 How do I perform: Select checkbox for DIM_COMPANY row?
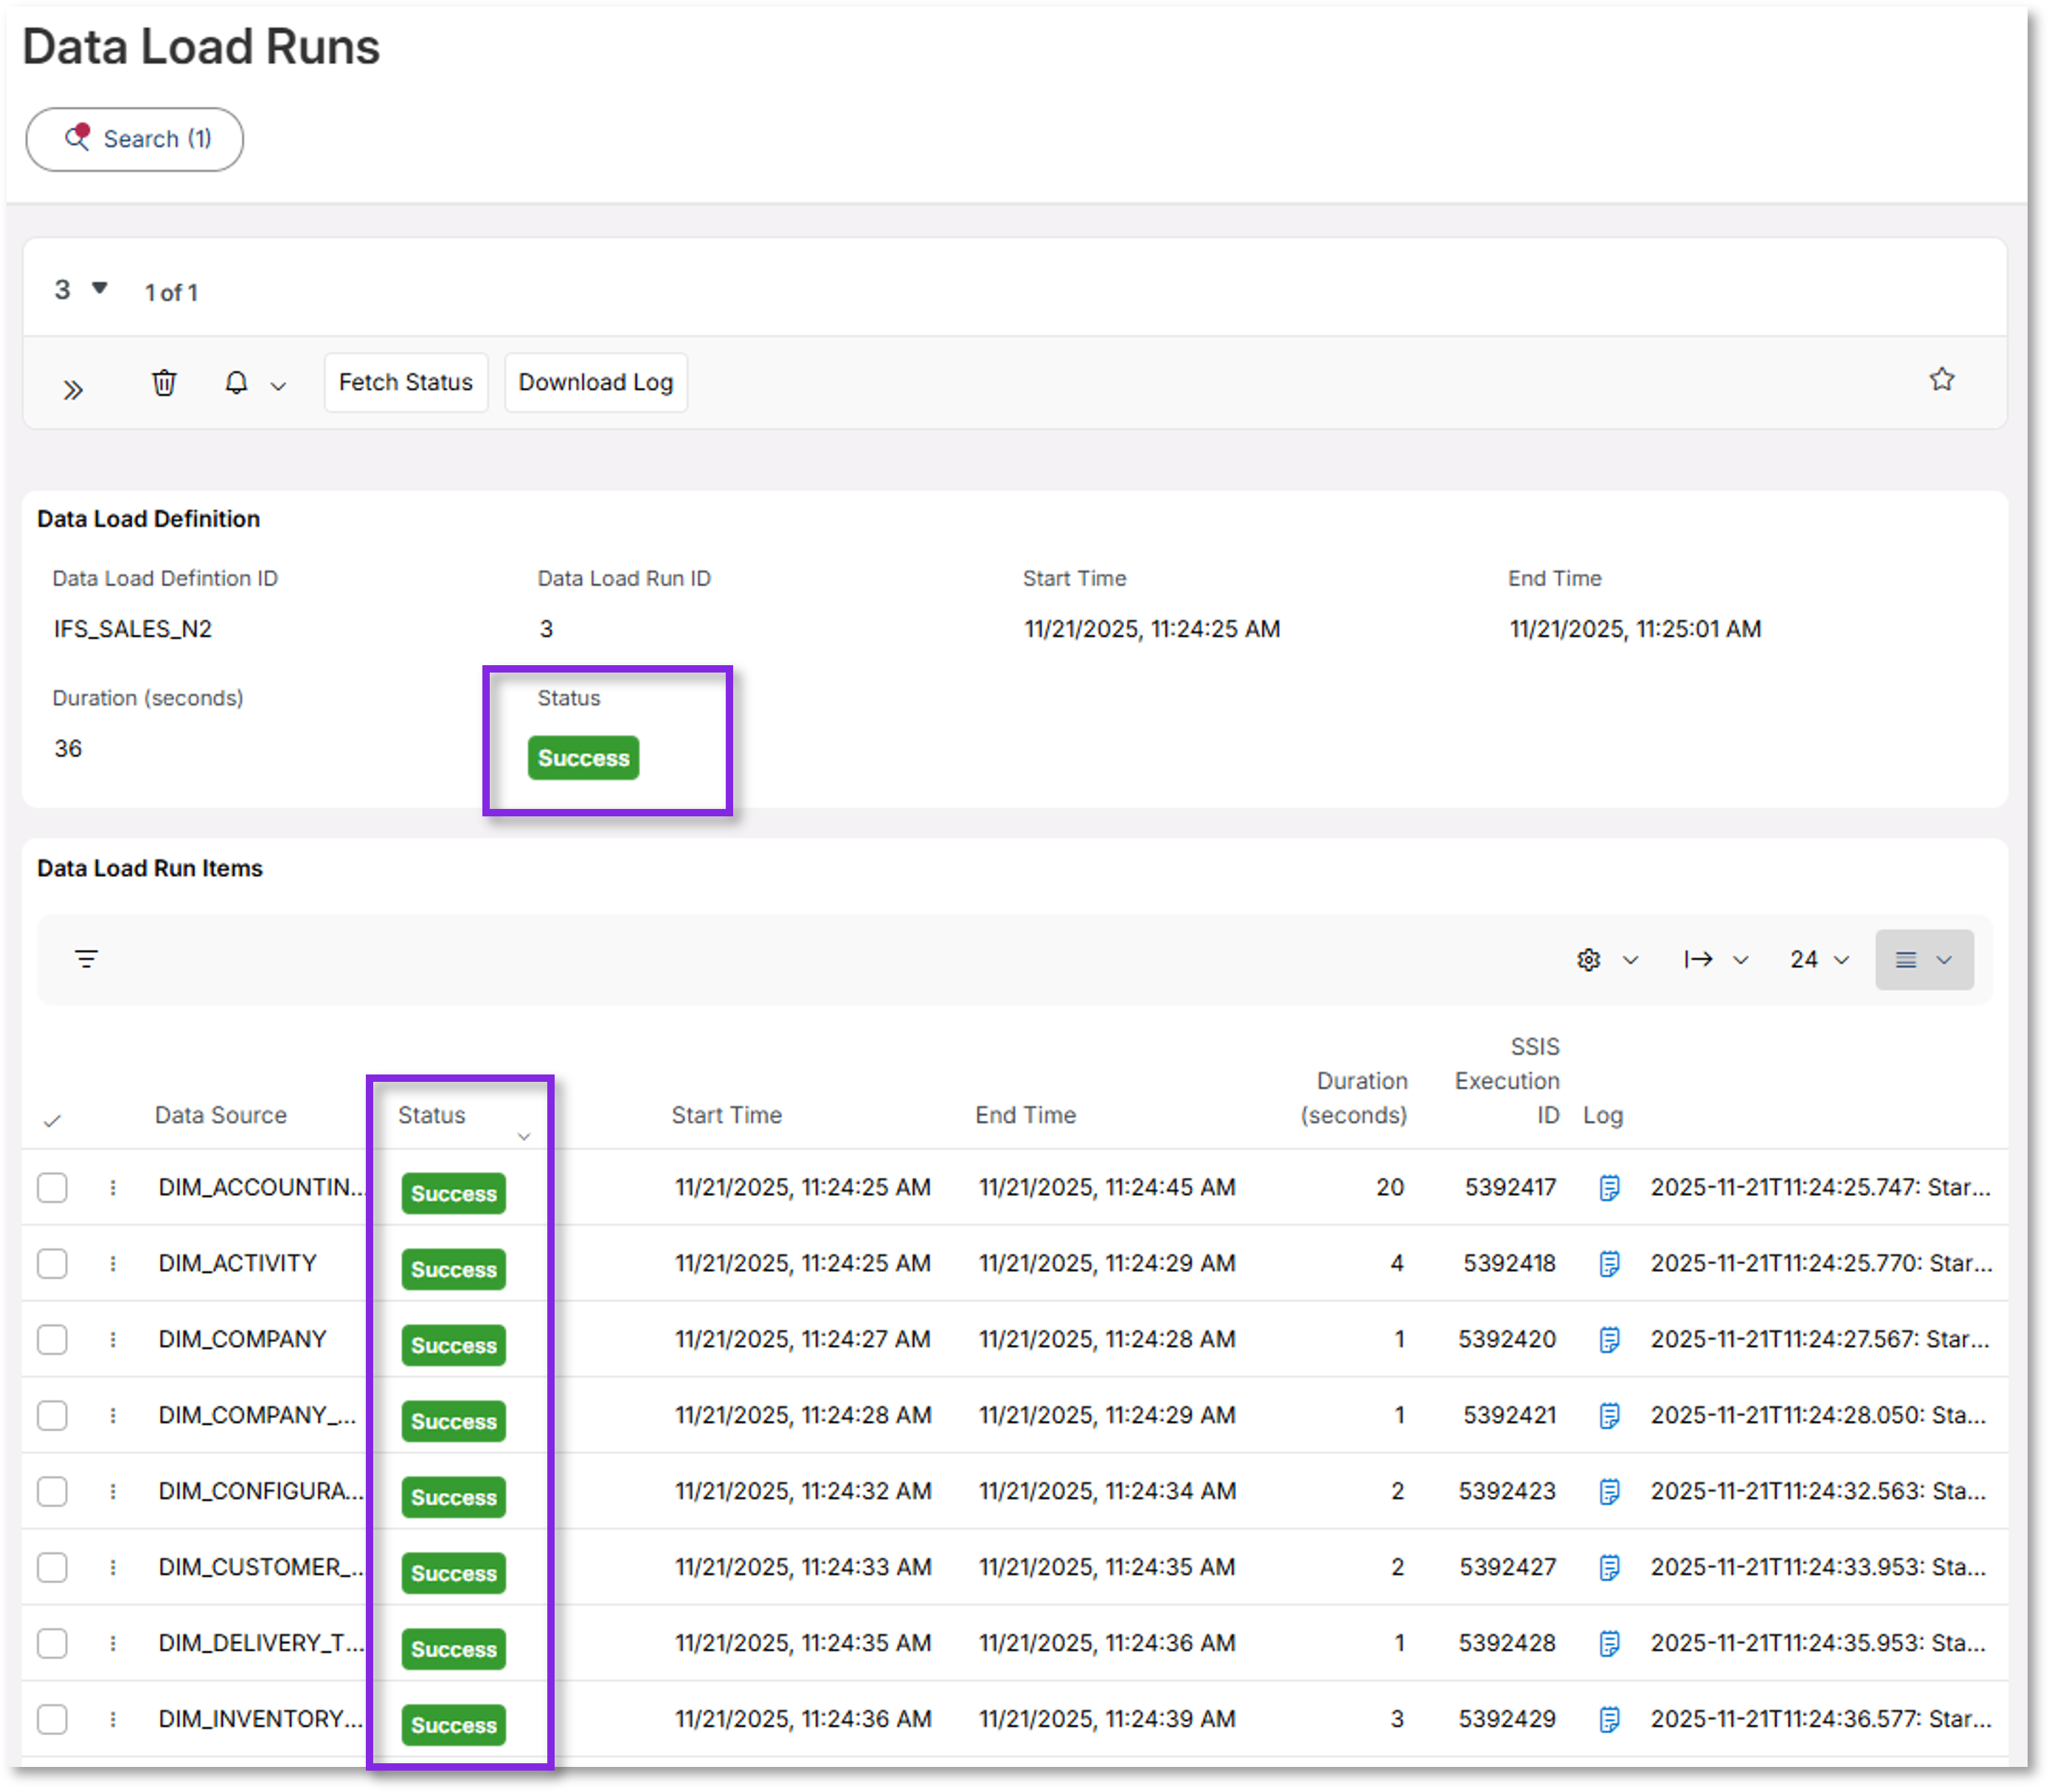tap(52, 1340)
